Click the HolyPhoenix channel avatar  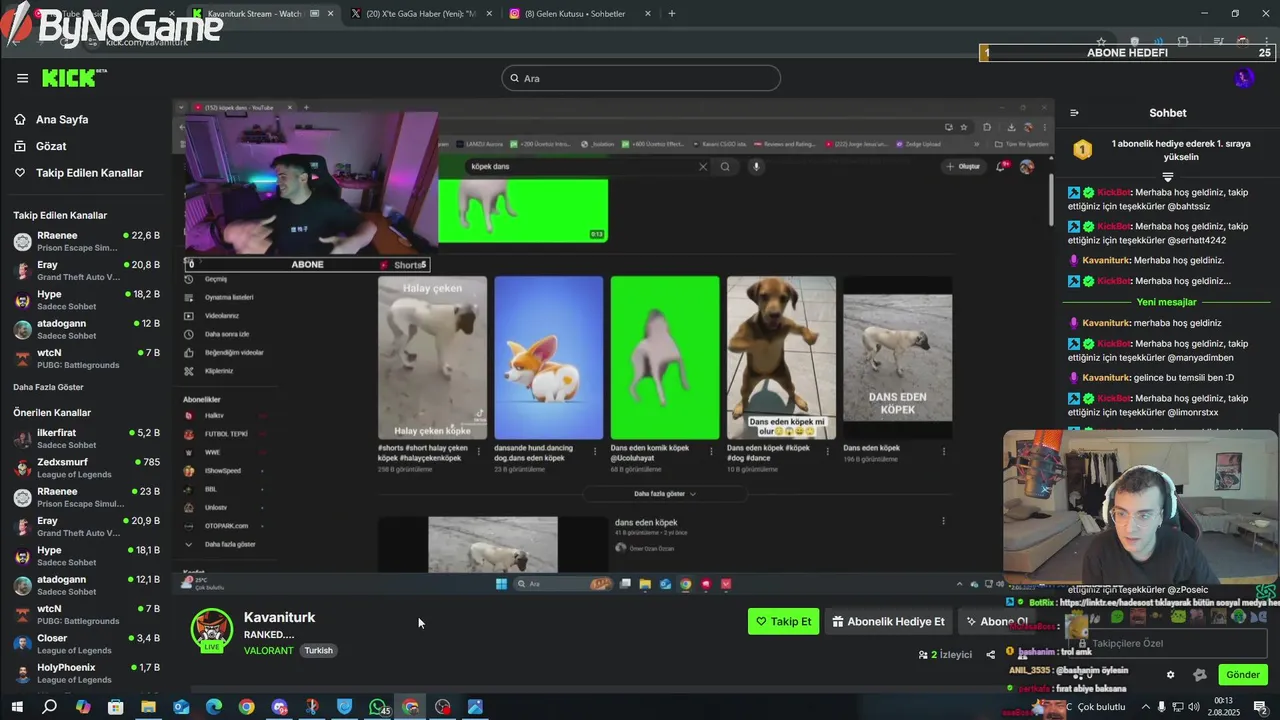tap(22, 673)
